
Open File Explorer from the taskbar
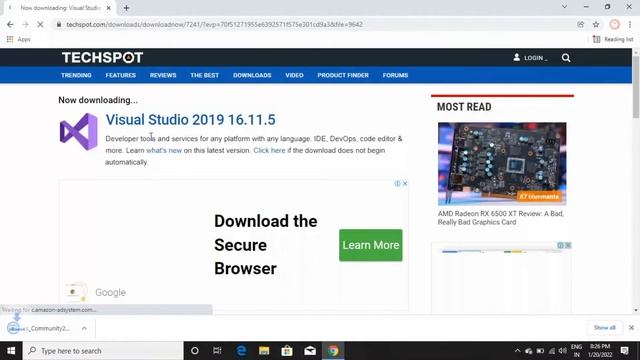(264, 351)
